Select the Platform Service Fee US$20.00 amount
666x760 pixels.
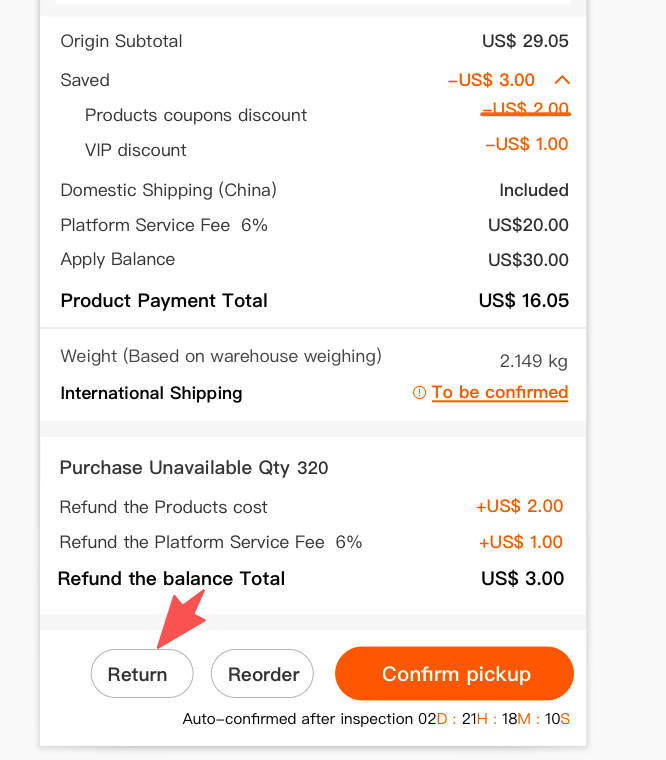tap(528, 225)
